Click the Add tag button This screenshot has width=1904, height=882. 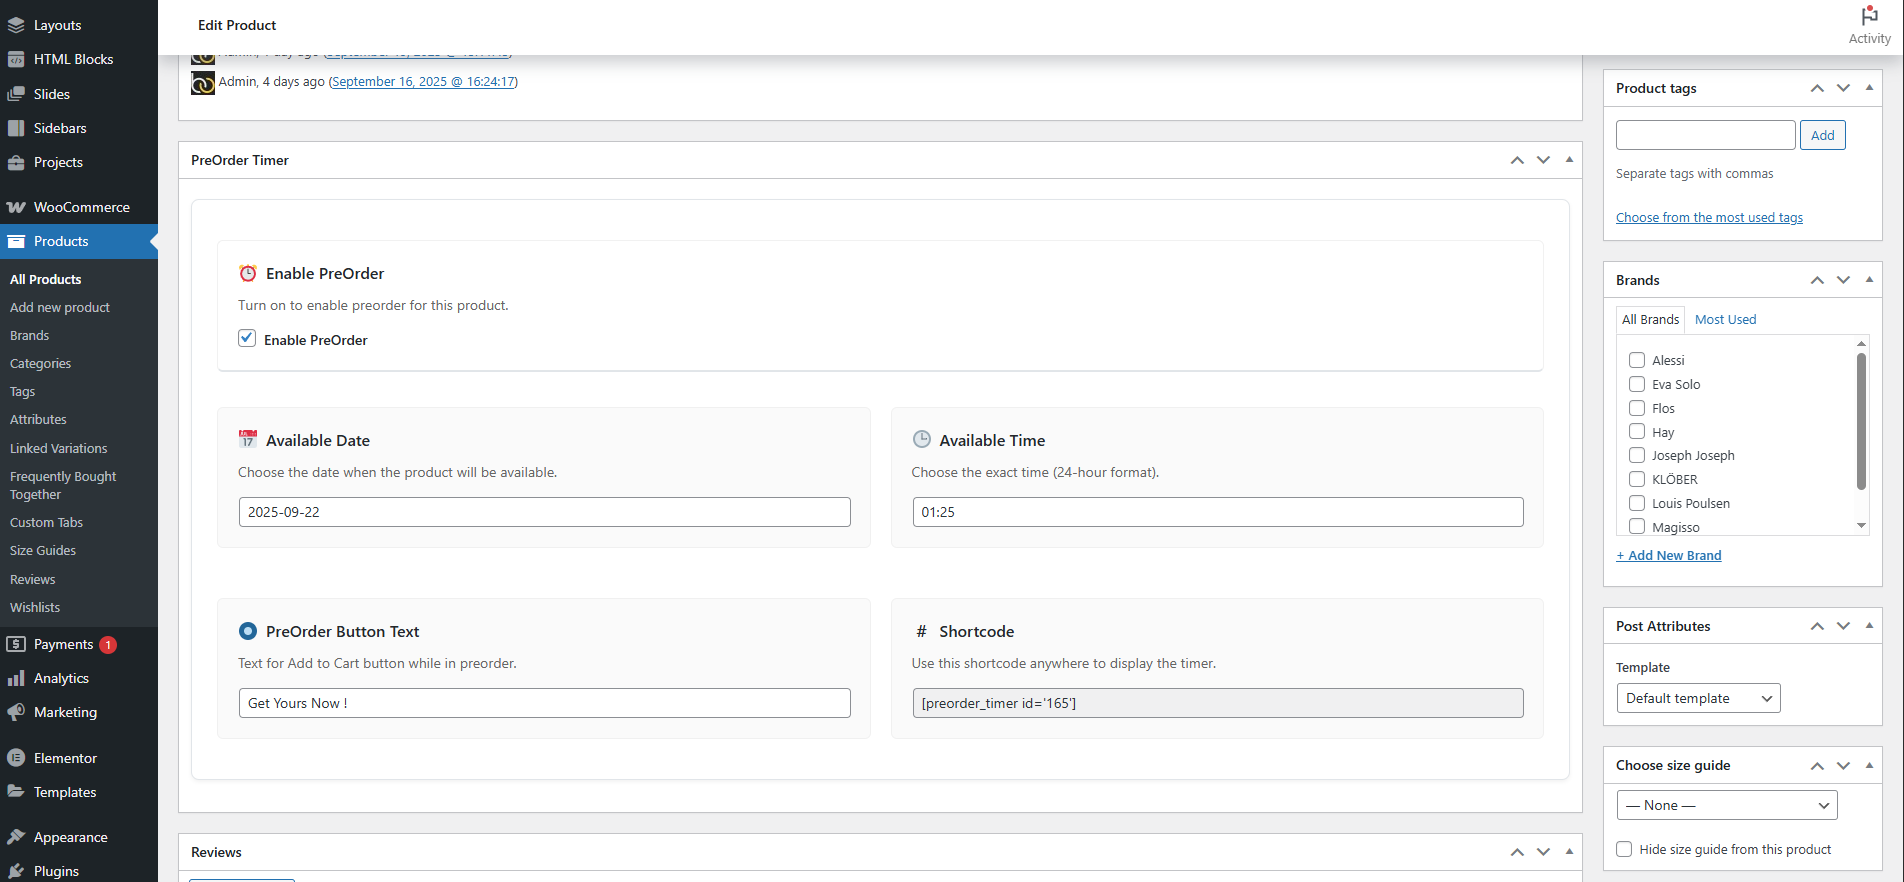click(1822, 135)
